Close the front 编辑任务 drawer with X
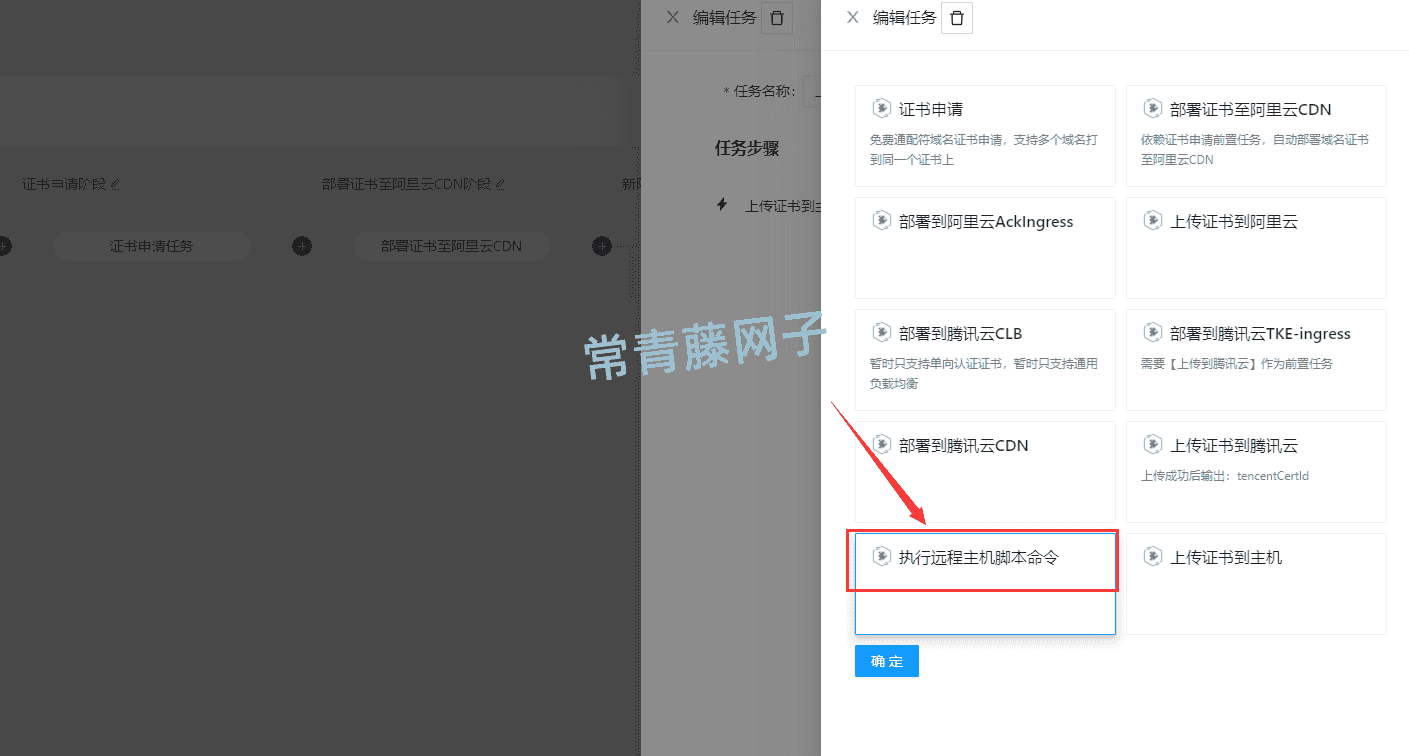The width and height of the screenshot is (1409, 756). click(x=852, y=17)
